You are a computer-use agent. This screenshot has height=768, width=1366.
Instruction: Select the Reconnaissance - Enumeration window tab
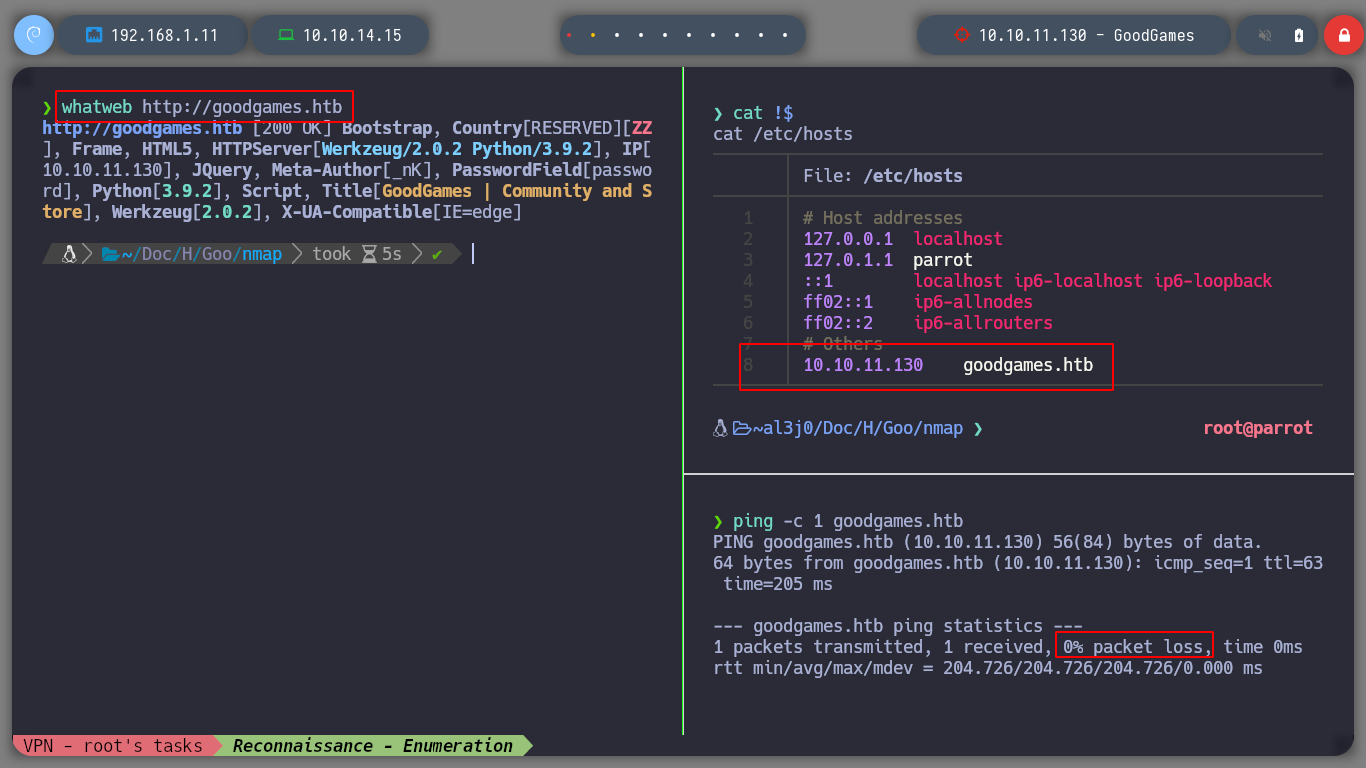[x=373, y=745]
